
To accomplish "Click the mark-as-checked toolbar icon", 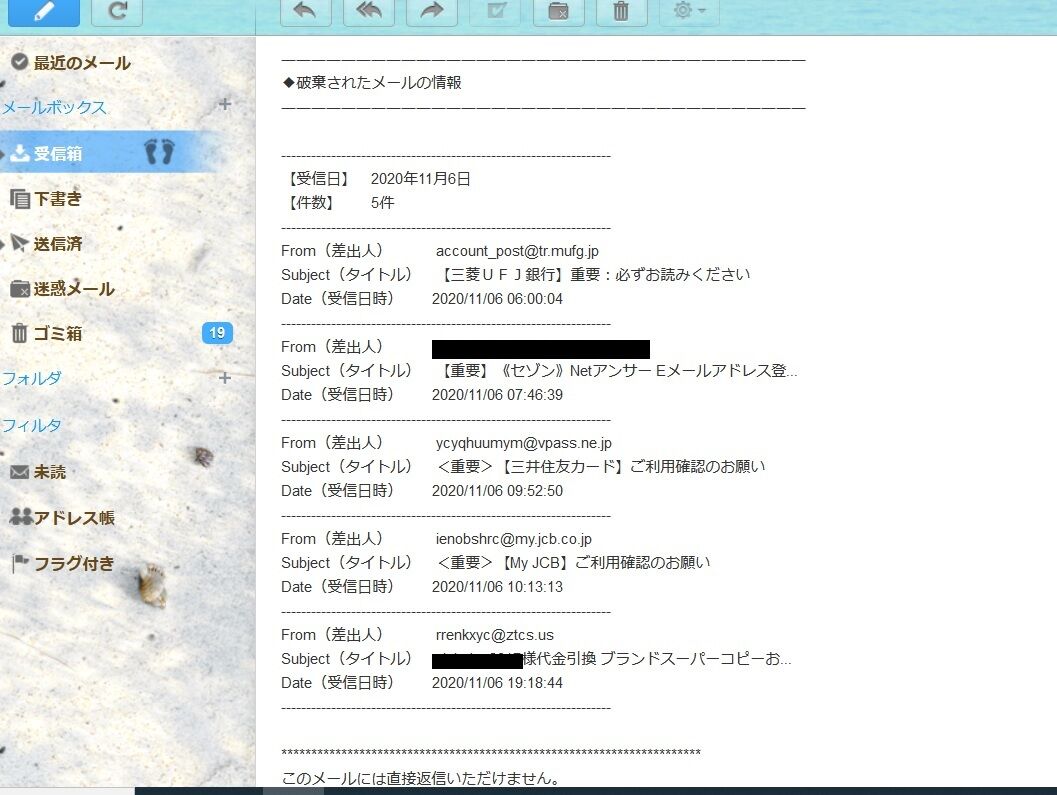I will pos(495,11).
